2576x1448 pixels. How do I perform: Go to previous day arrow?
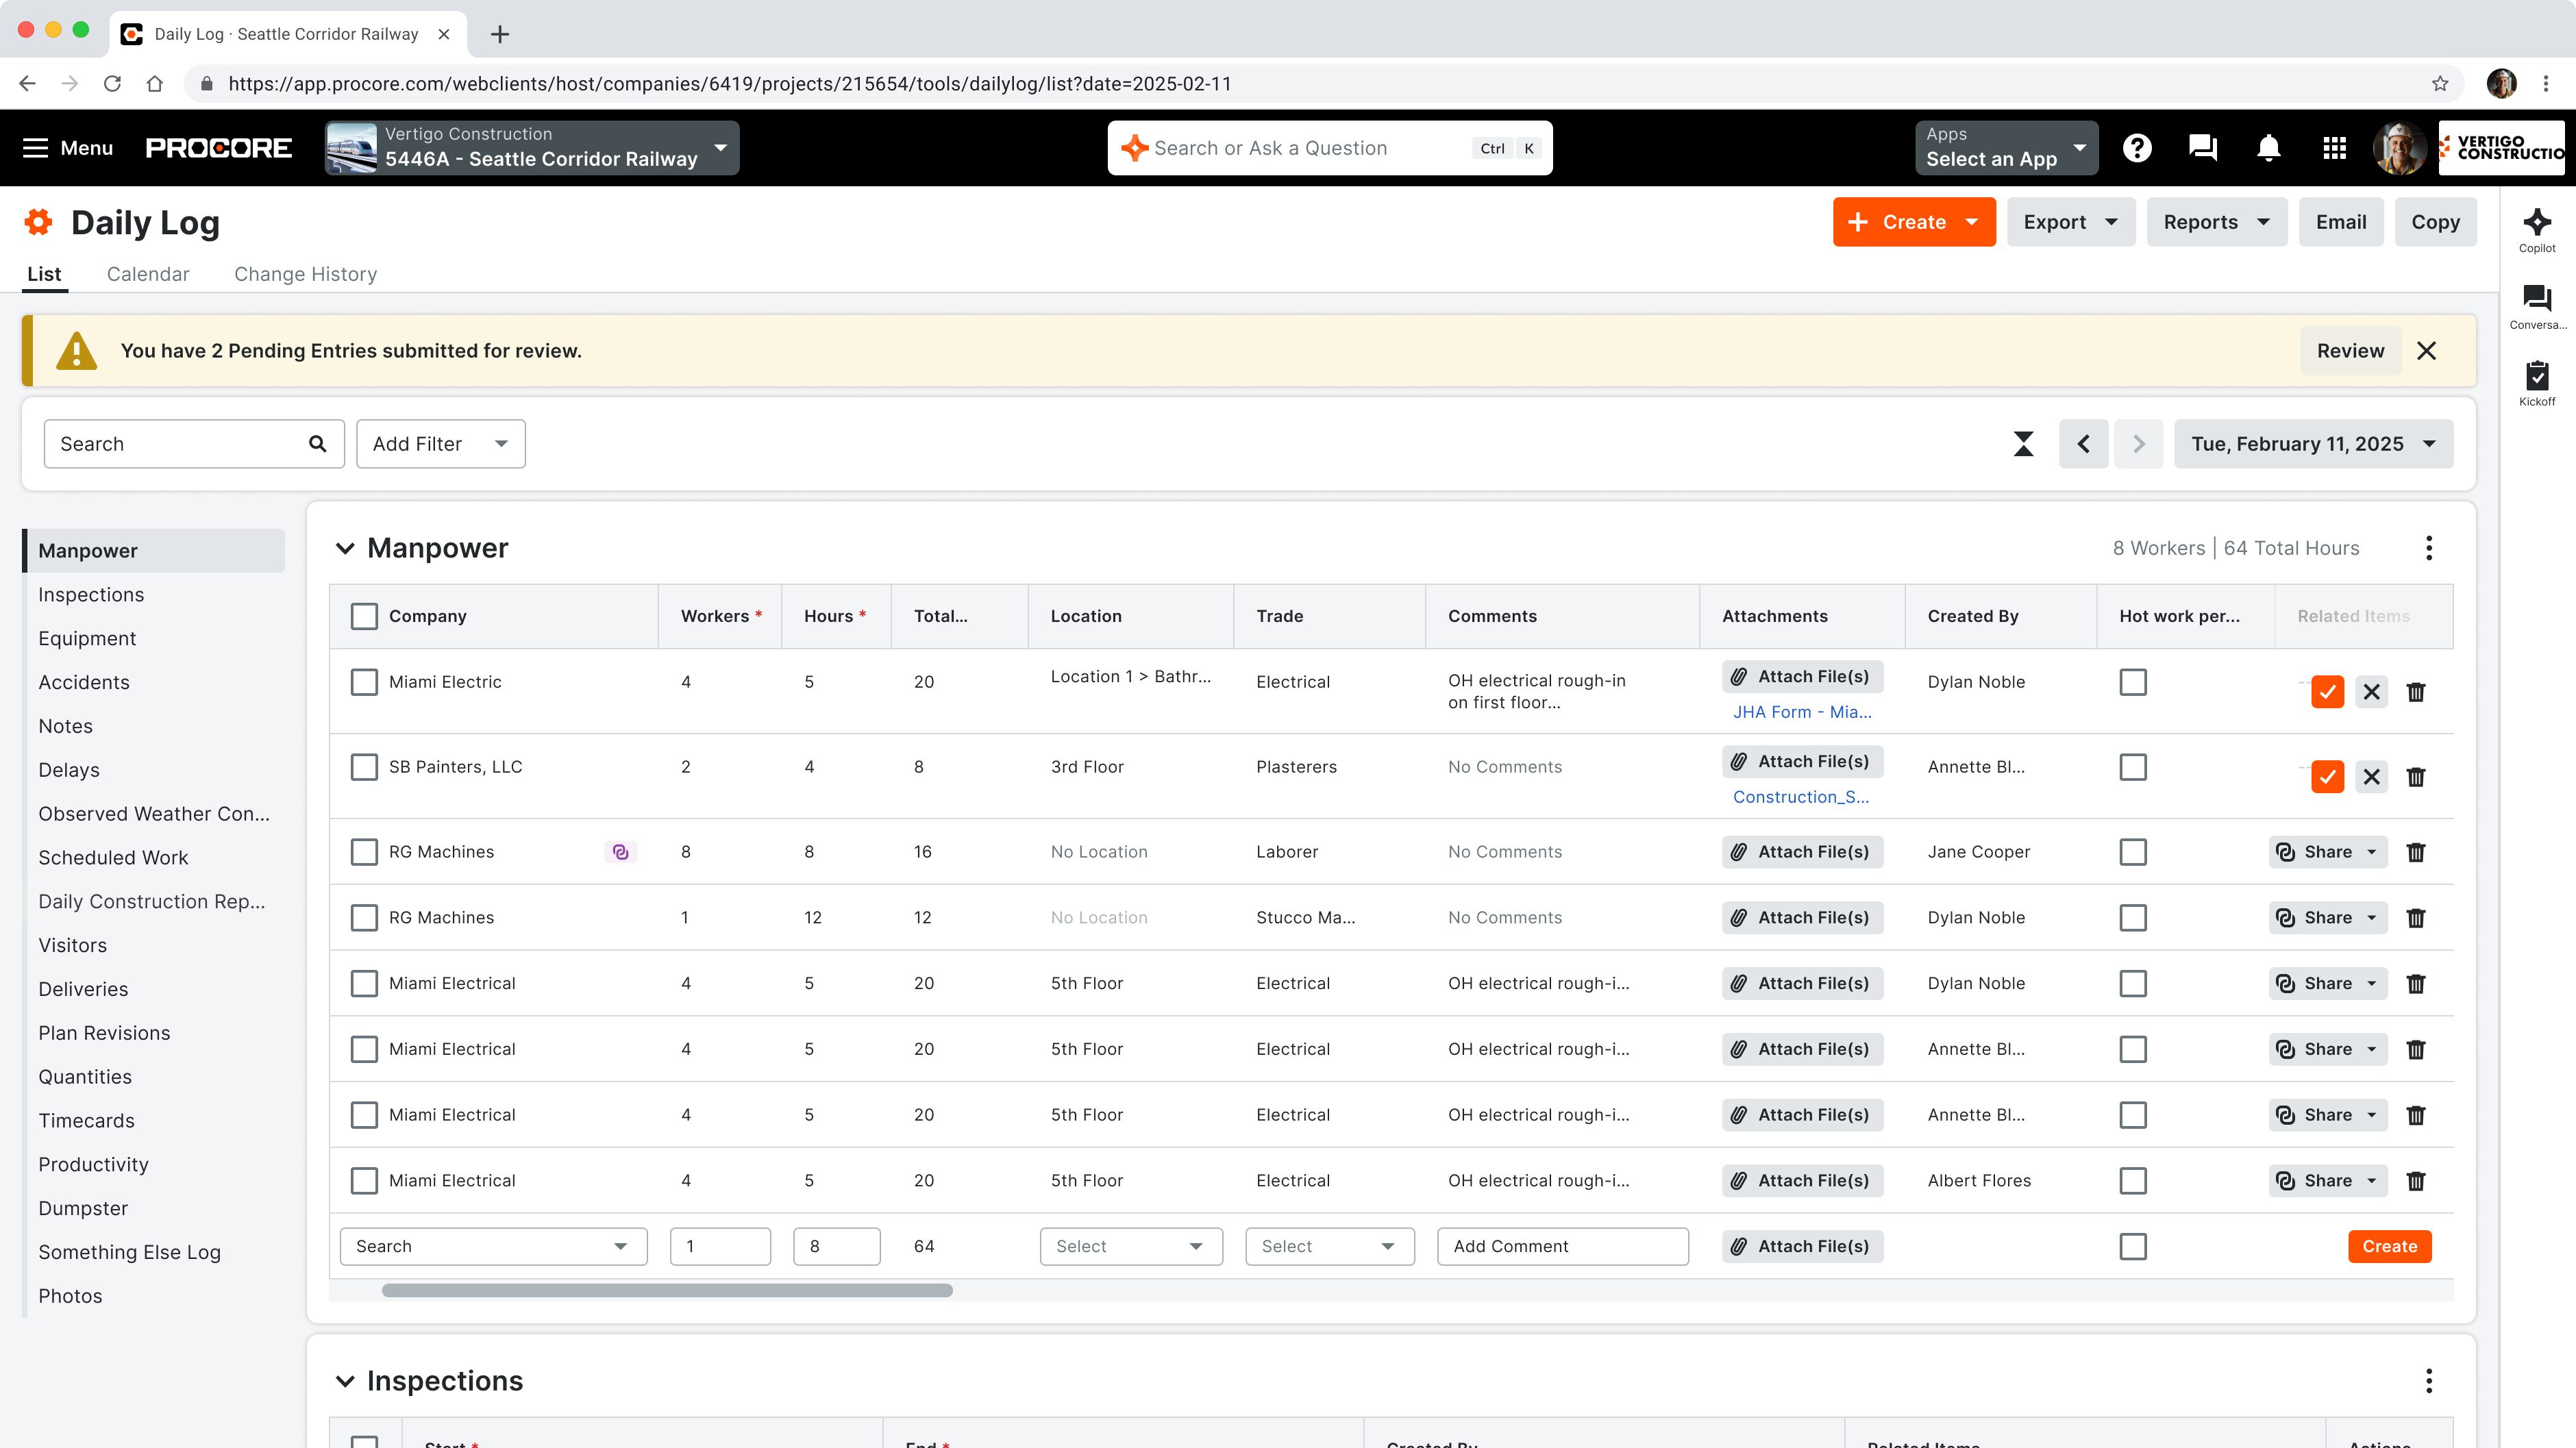click(2083, 444)
